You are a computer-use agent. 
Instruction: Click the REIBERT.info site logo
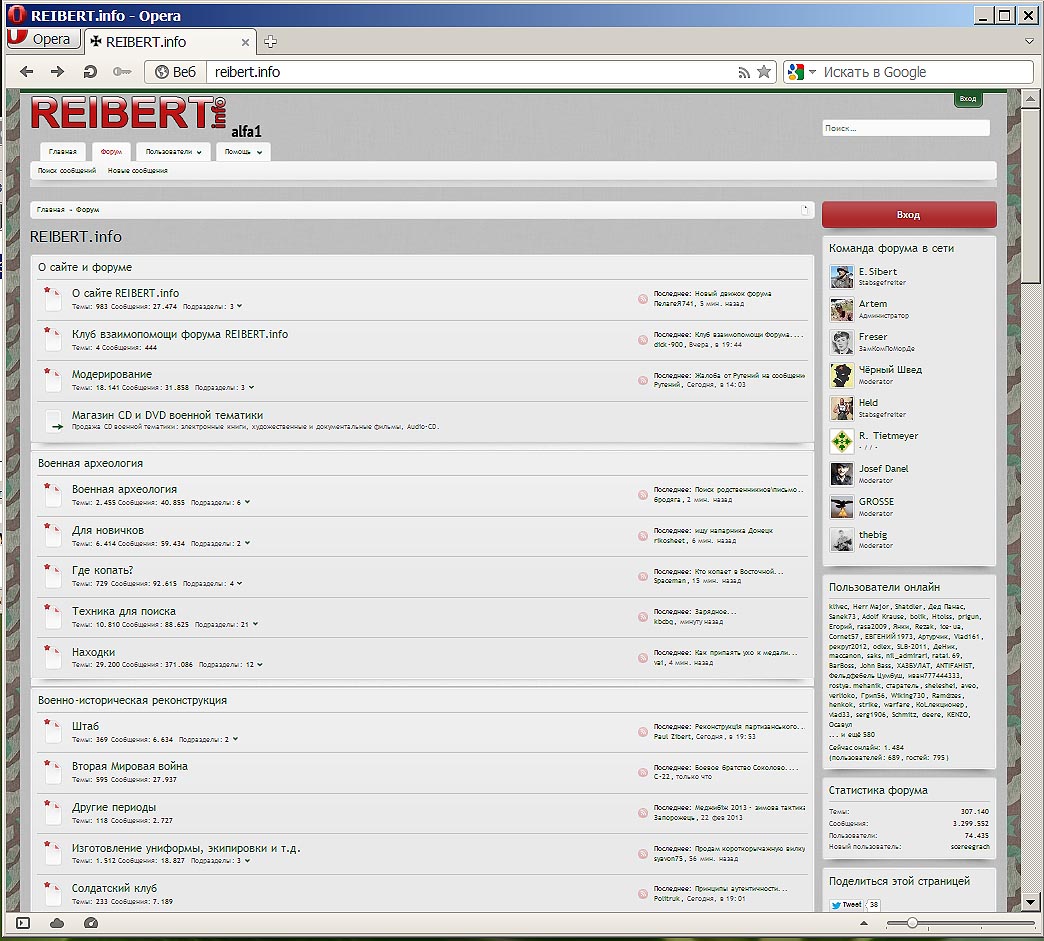pos(129,113)
